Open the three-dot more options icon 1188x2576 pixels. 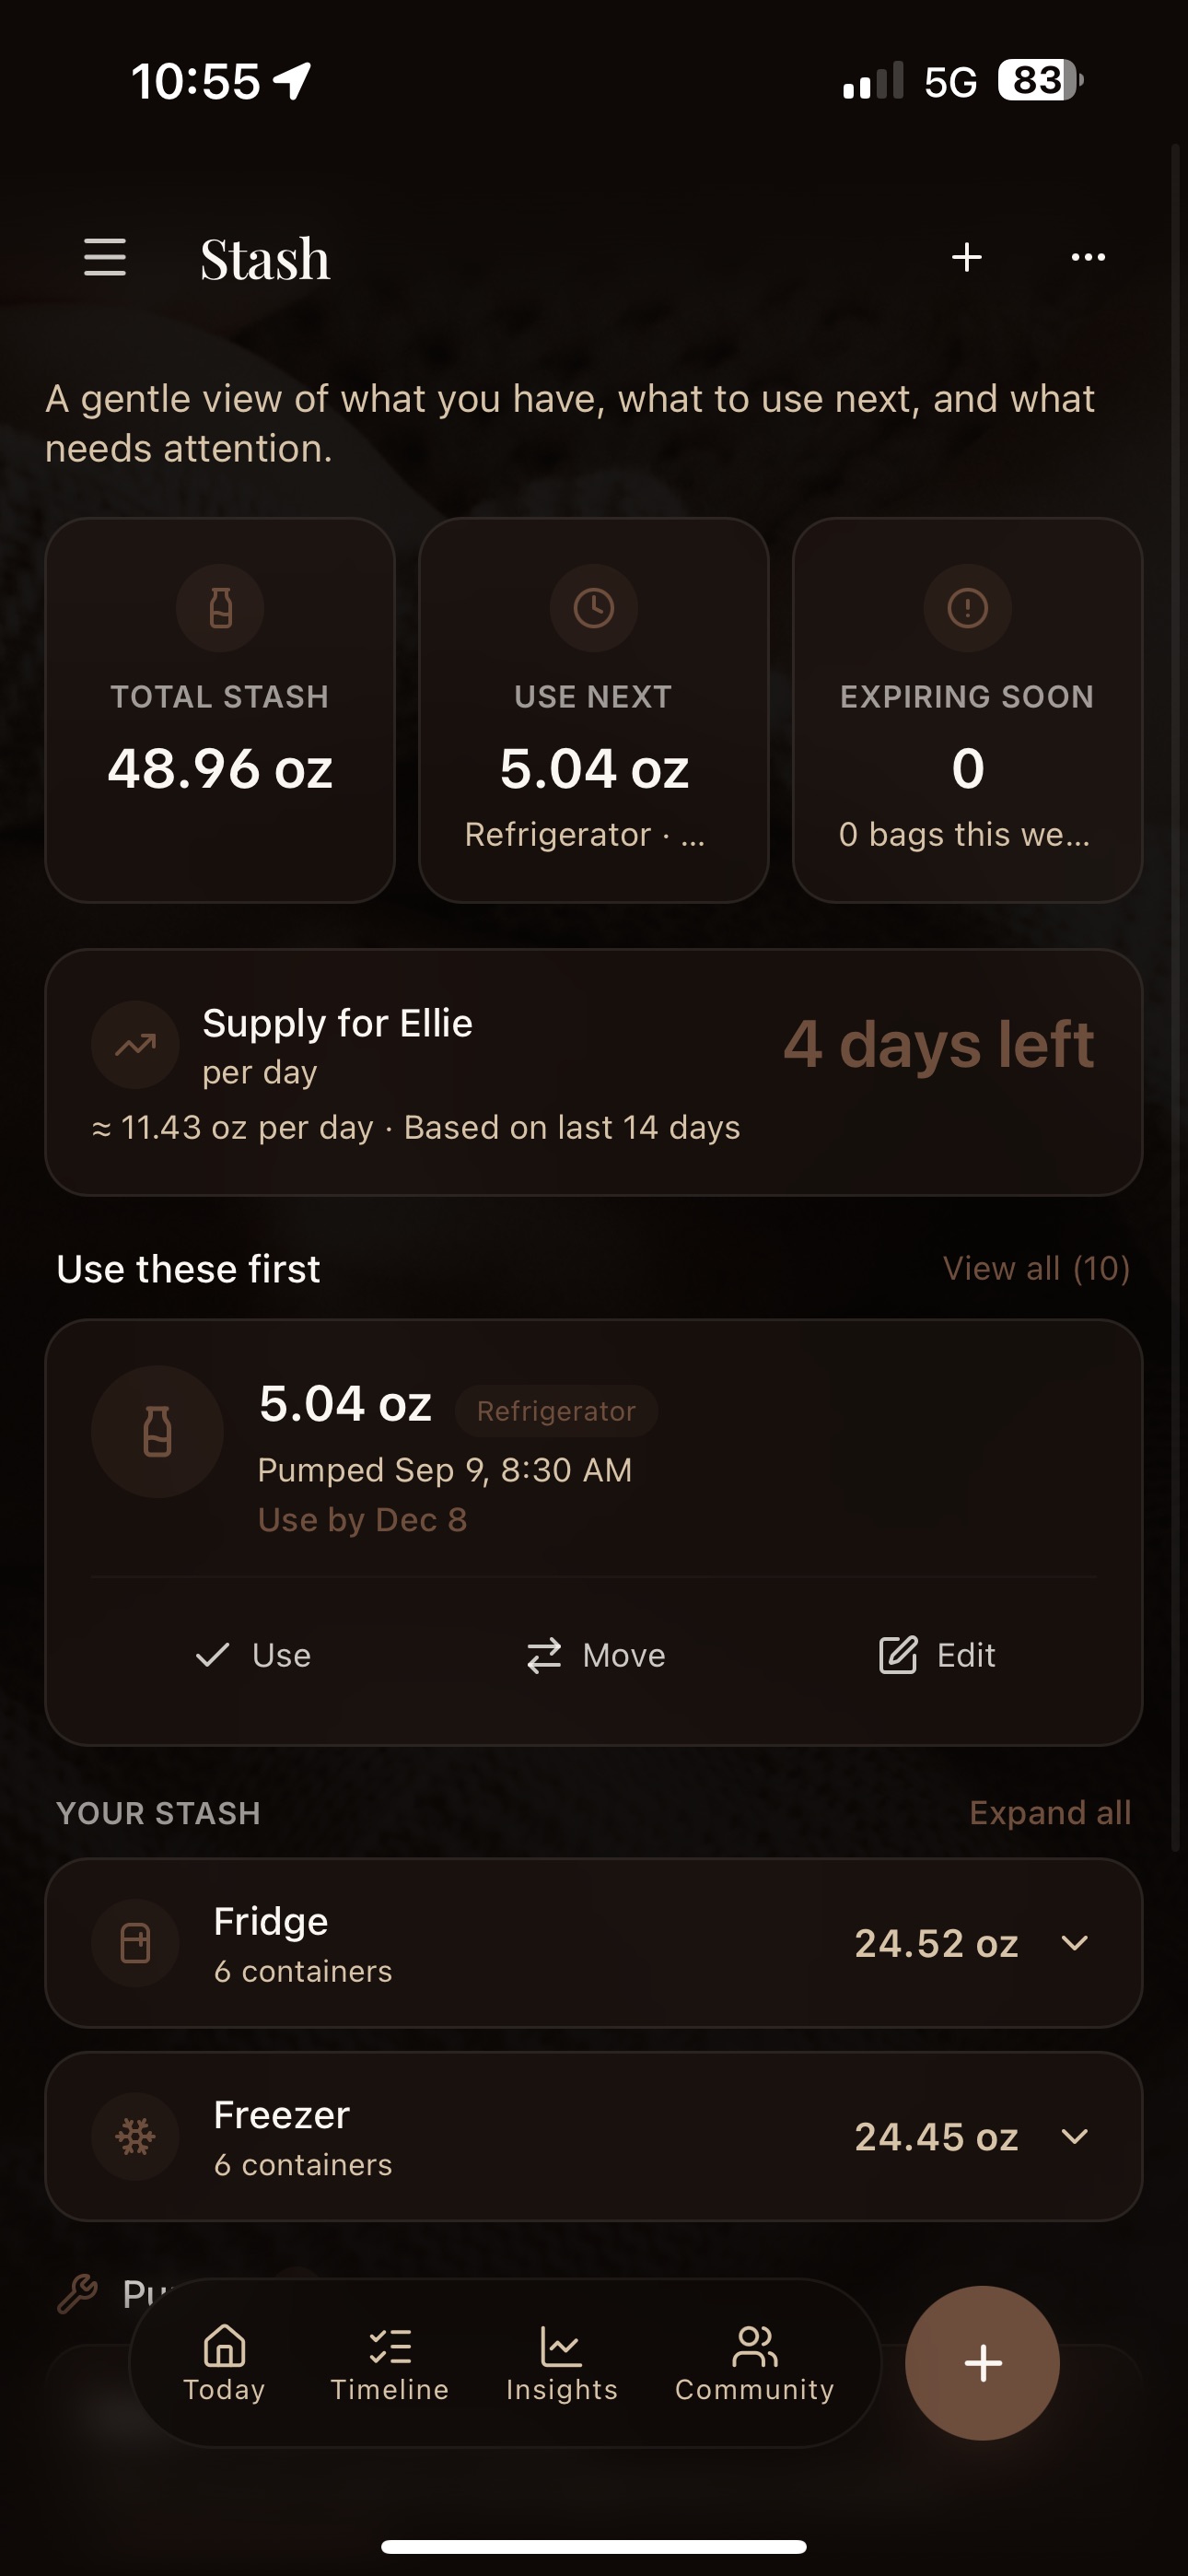(x=1088, y=258)
